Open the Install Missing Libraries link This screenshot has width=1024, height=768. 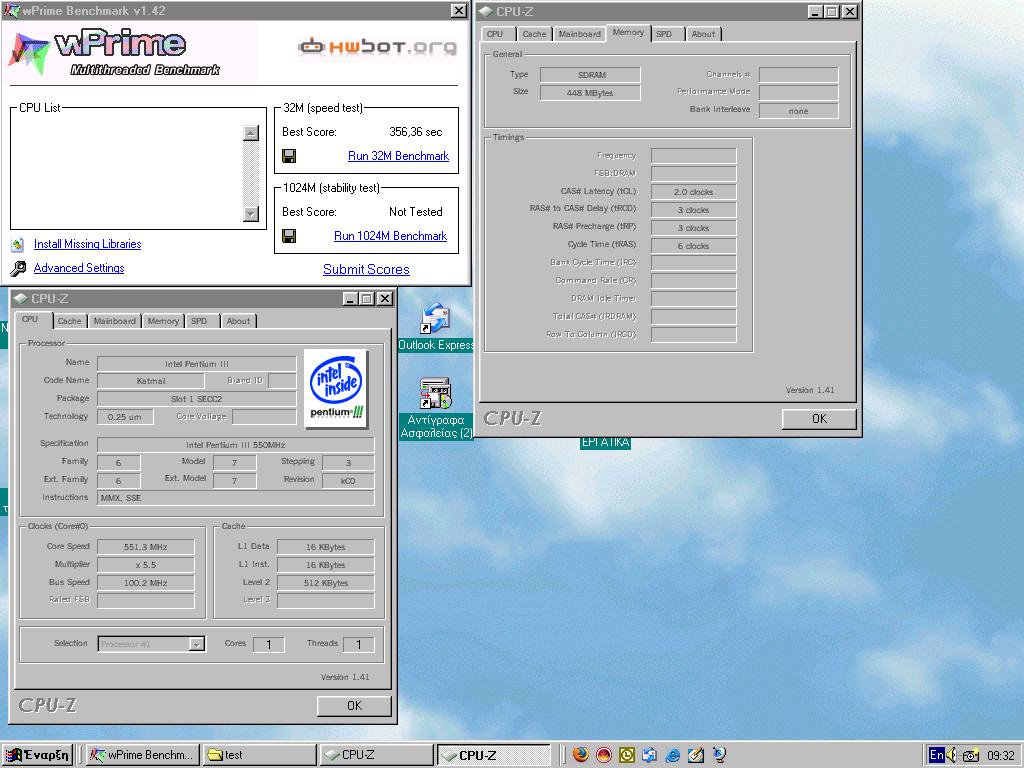(88, 244)
